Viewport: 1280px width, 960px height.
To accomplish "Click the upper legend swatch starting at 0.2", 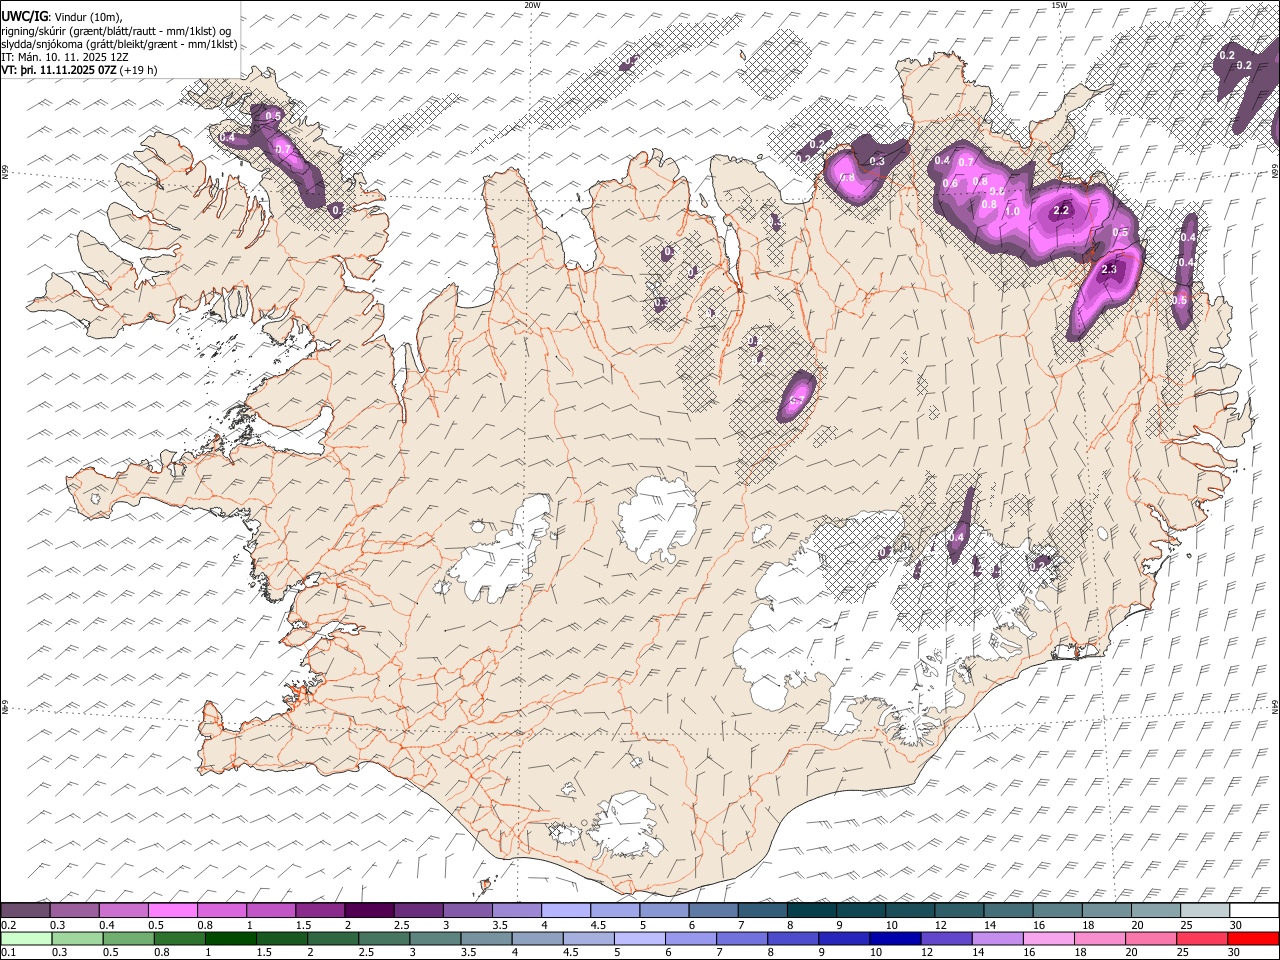I will pyautogui.click(x=26, y=911).
